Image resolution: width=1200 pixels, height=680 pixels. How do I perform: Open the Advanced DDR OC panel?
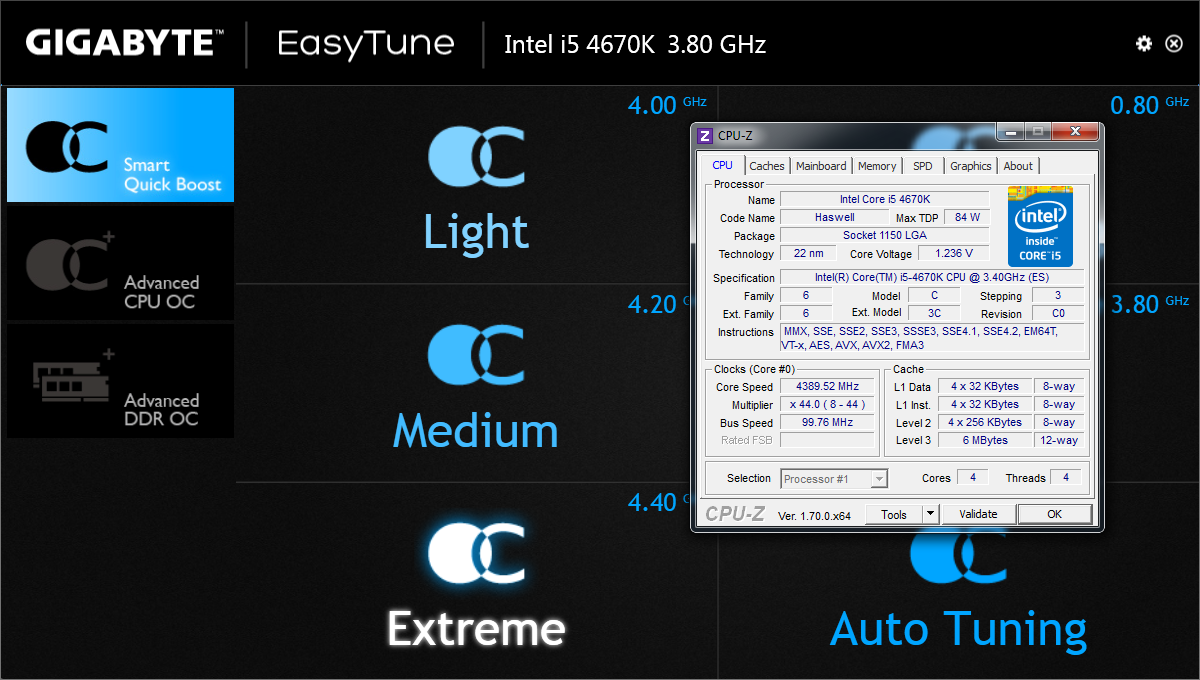click(x=120, y=381)
